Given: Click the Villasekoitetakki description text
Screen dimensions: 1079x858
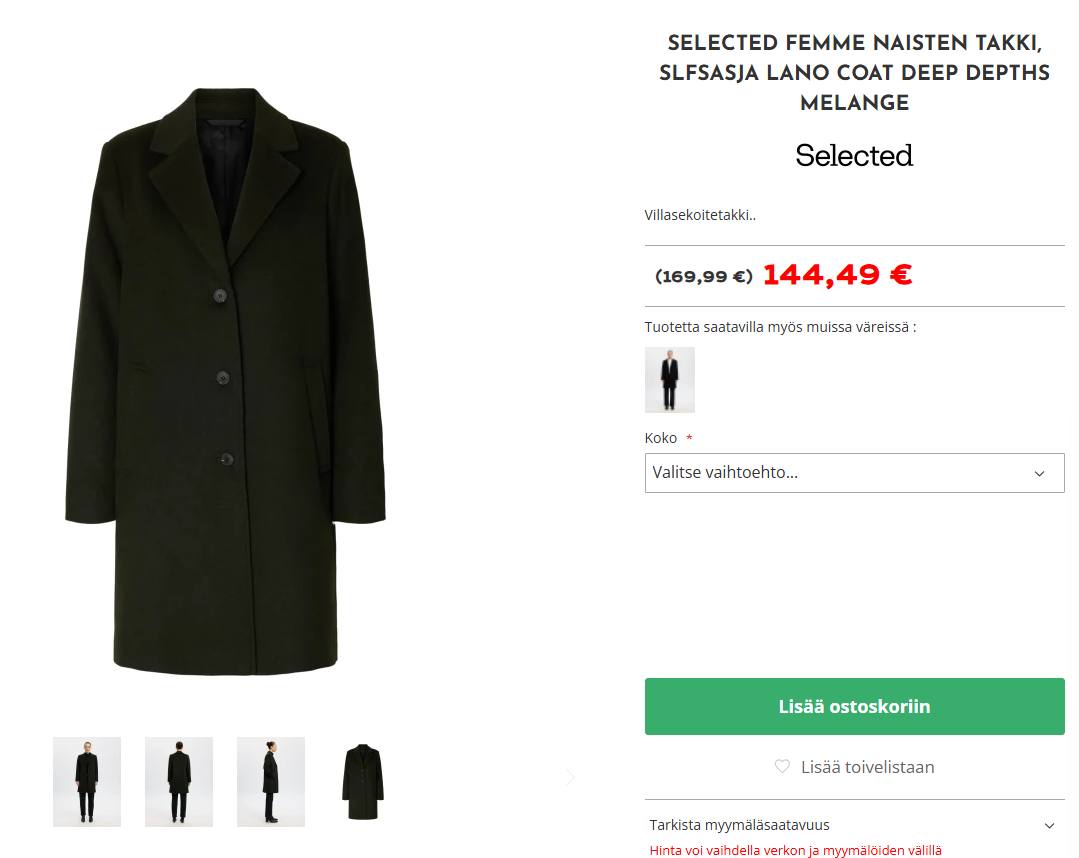Looking at the screenshot, I should click(x=700, y=215).
